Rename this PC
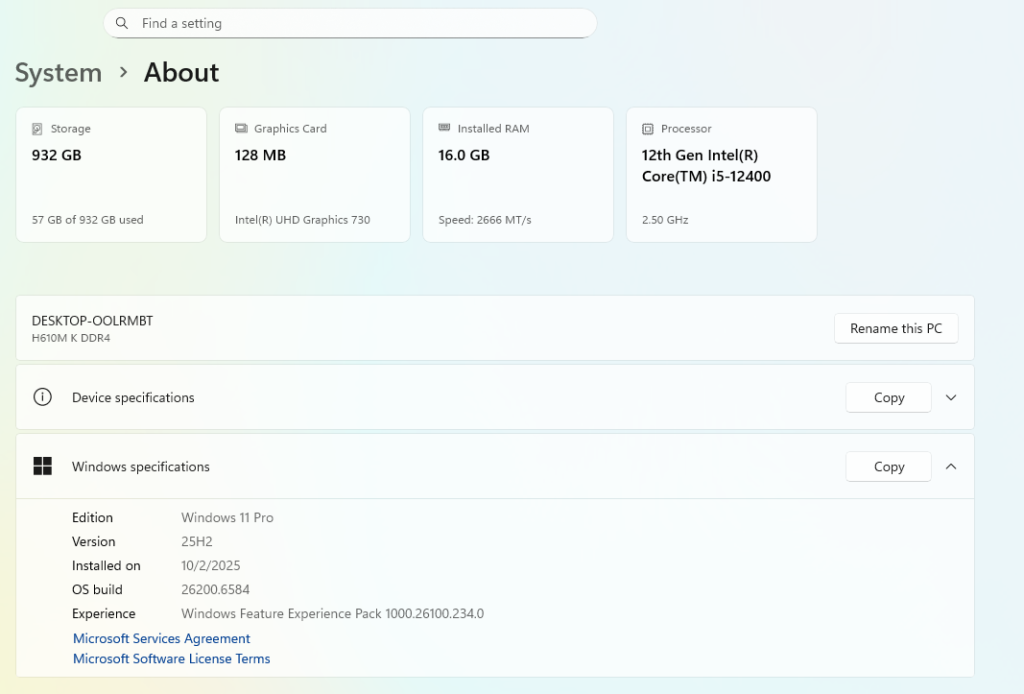 895,328
